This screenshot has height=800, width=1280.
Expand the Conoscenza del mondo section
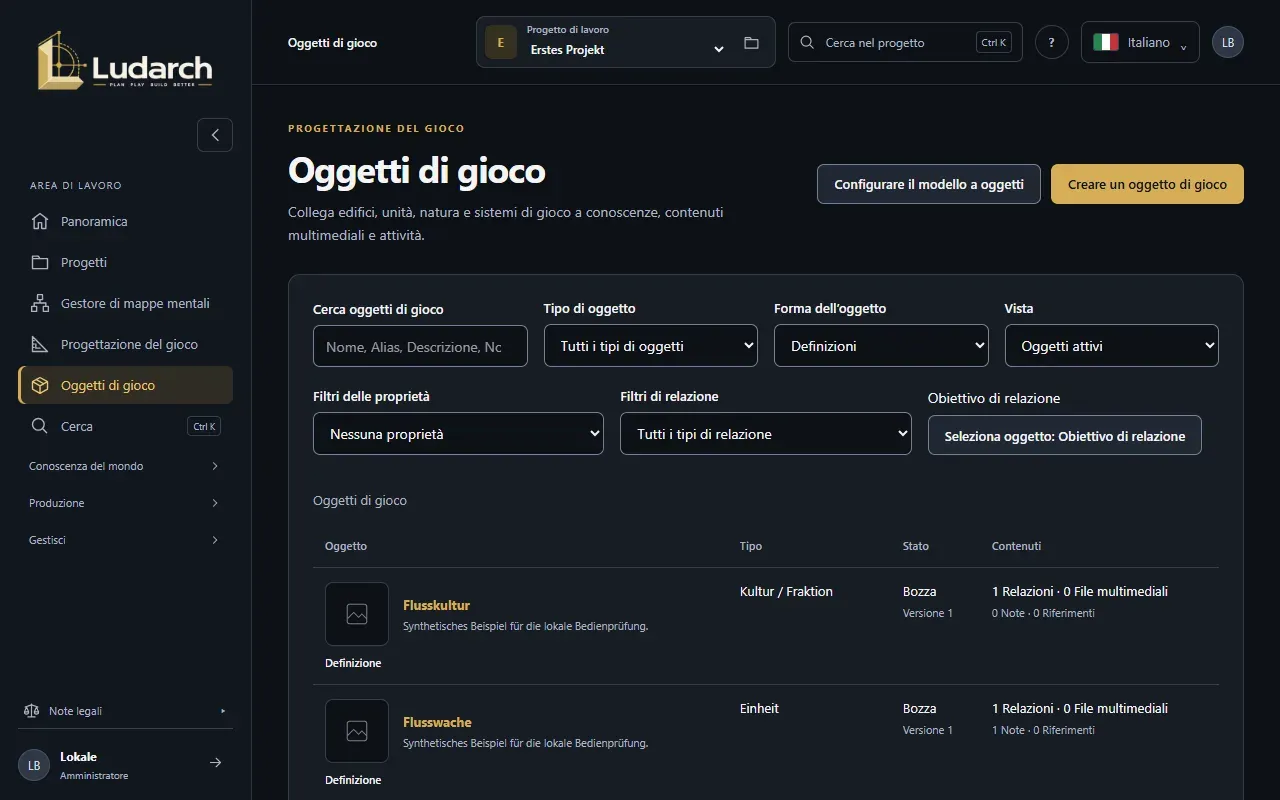pos(125,466)
